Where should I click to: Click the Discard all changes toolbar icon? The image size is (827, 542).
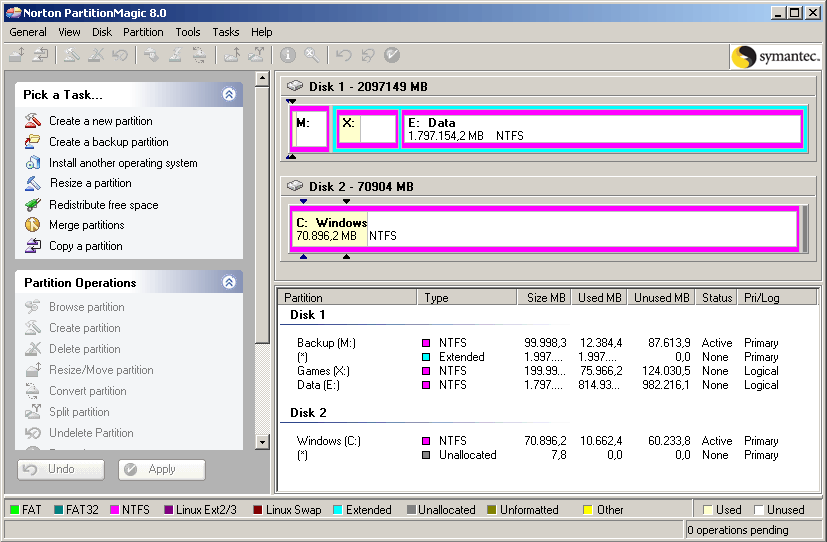[x=368, y=55]
